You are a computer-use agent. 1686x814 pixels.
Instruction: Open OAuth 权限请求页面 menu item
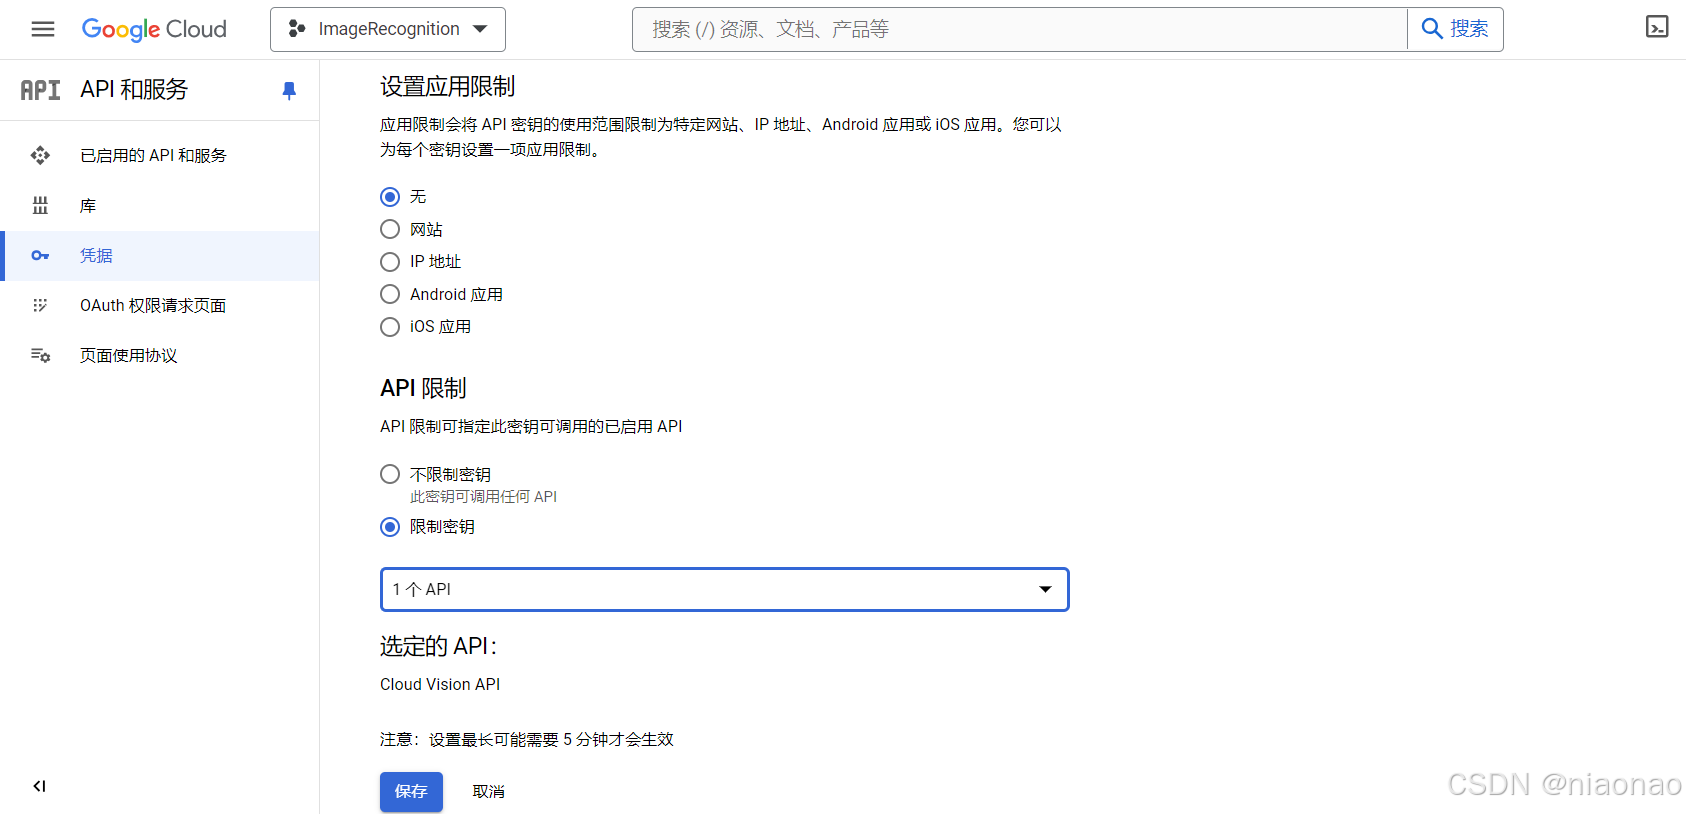pos(160,305)
